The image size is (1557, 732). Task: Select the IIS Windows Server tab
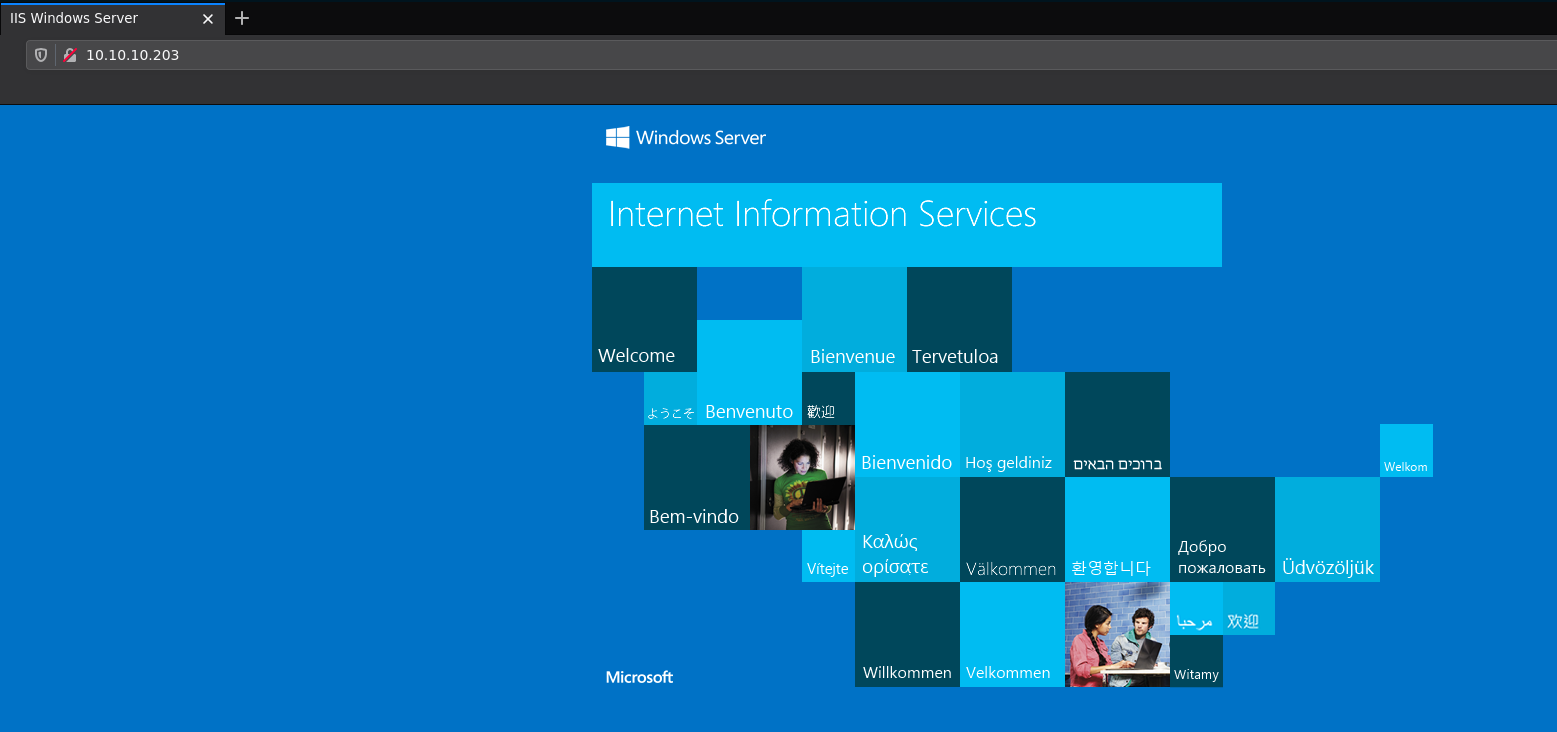click(112, 18)
